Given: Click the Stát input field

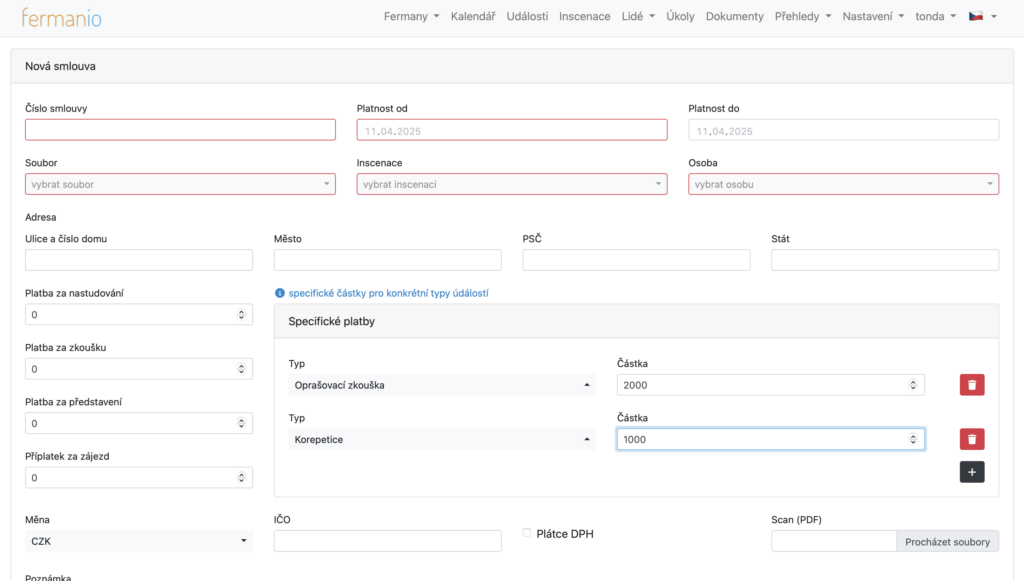Looking at the screenshot, I should (x=885, y=260).
